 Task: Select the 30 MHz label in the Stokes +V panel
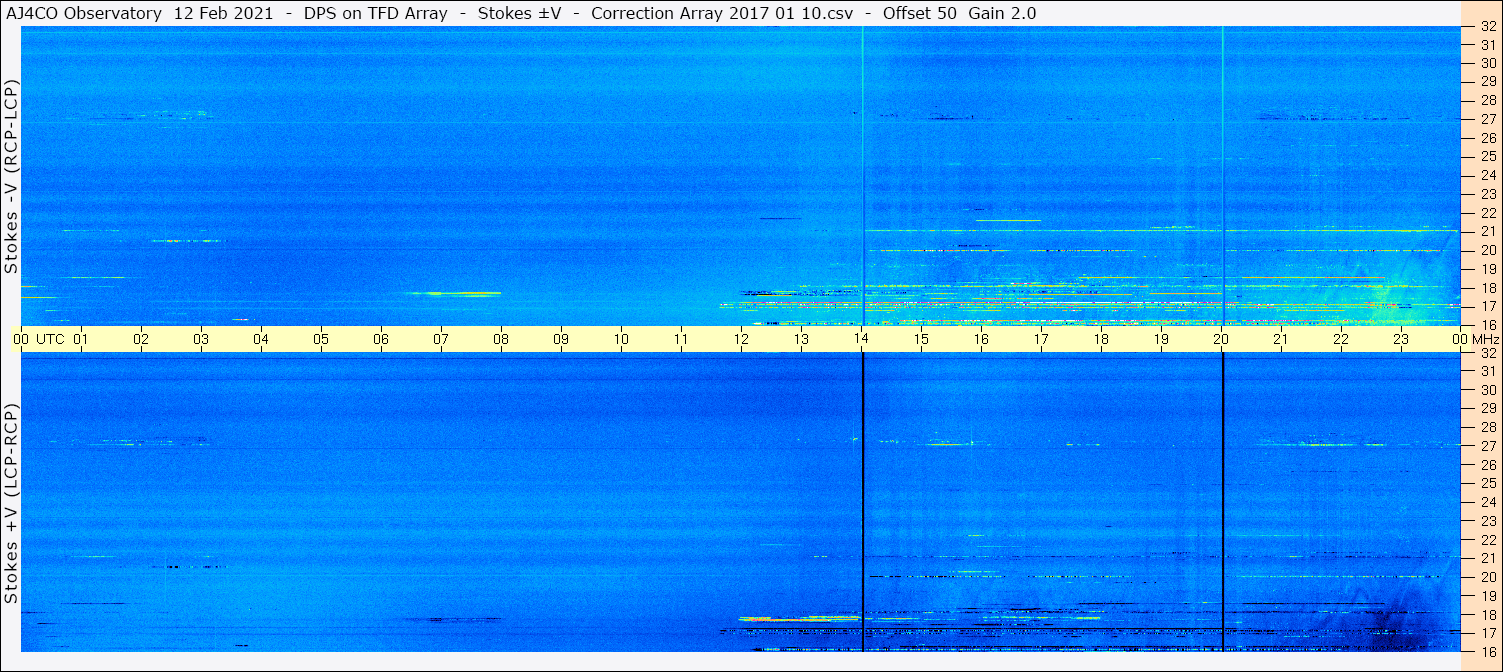(x=1487, y=390)
